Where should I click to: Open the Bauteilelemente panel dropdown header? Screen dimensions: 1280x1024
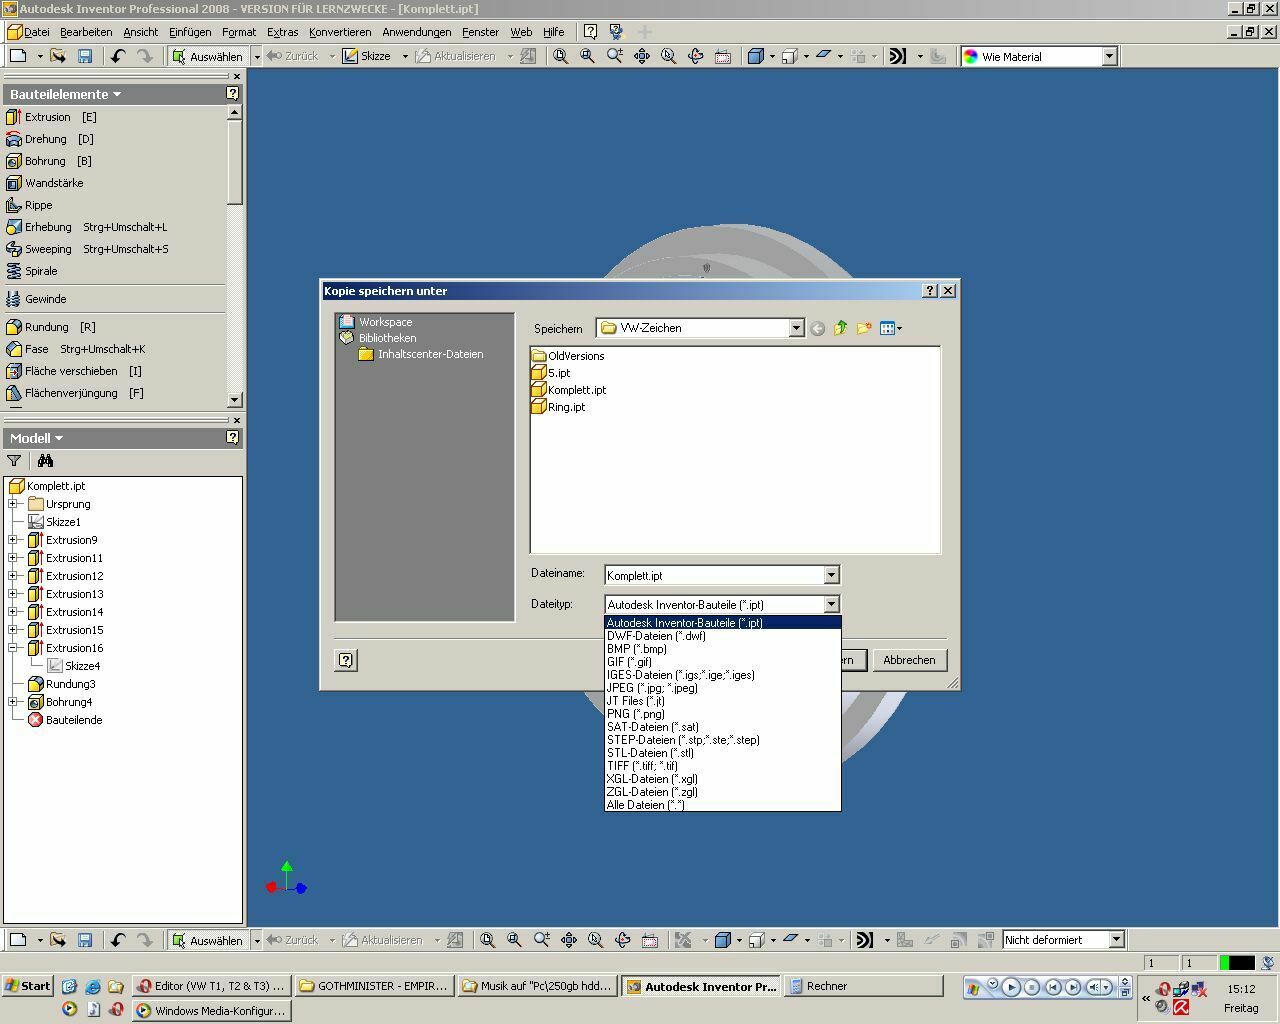(x=65, y=94)
